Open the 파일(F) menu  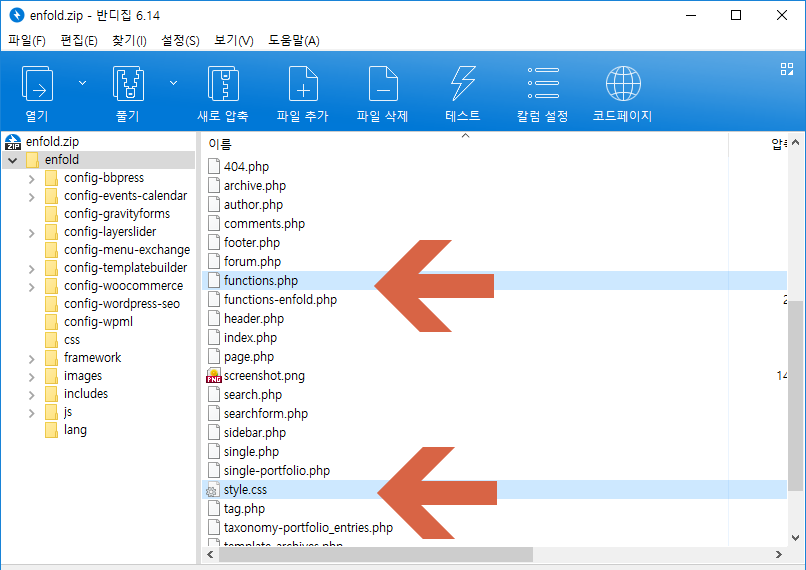(x=27, y=40)
